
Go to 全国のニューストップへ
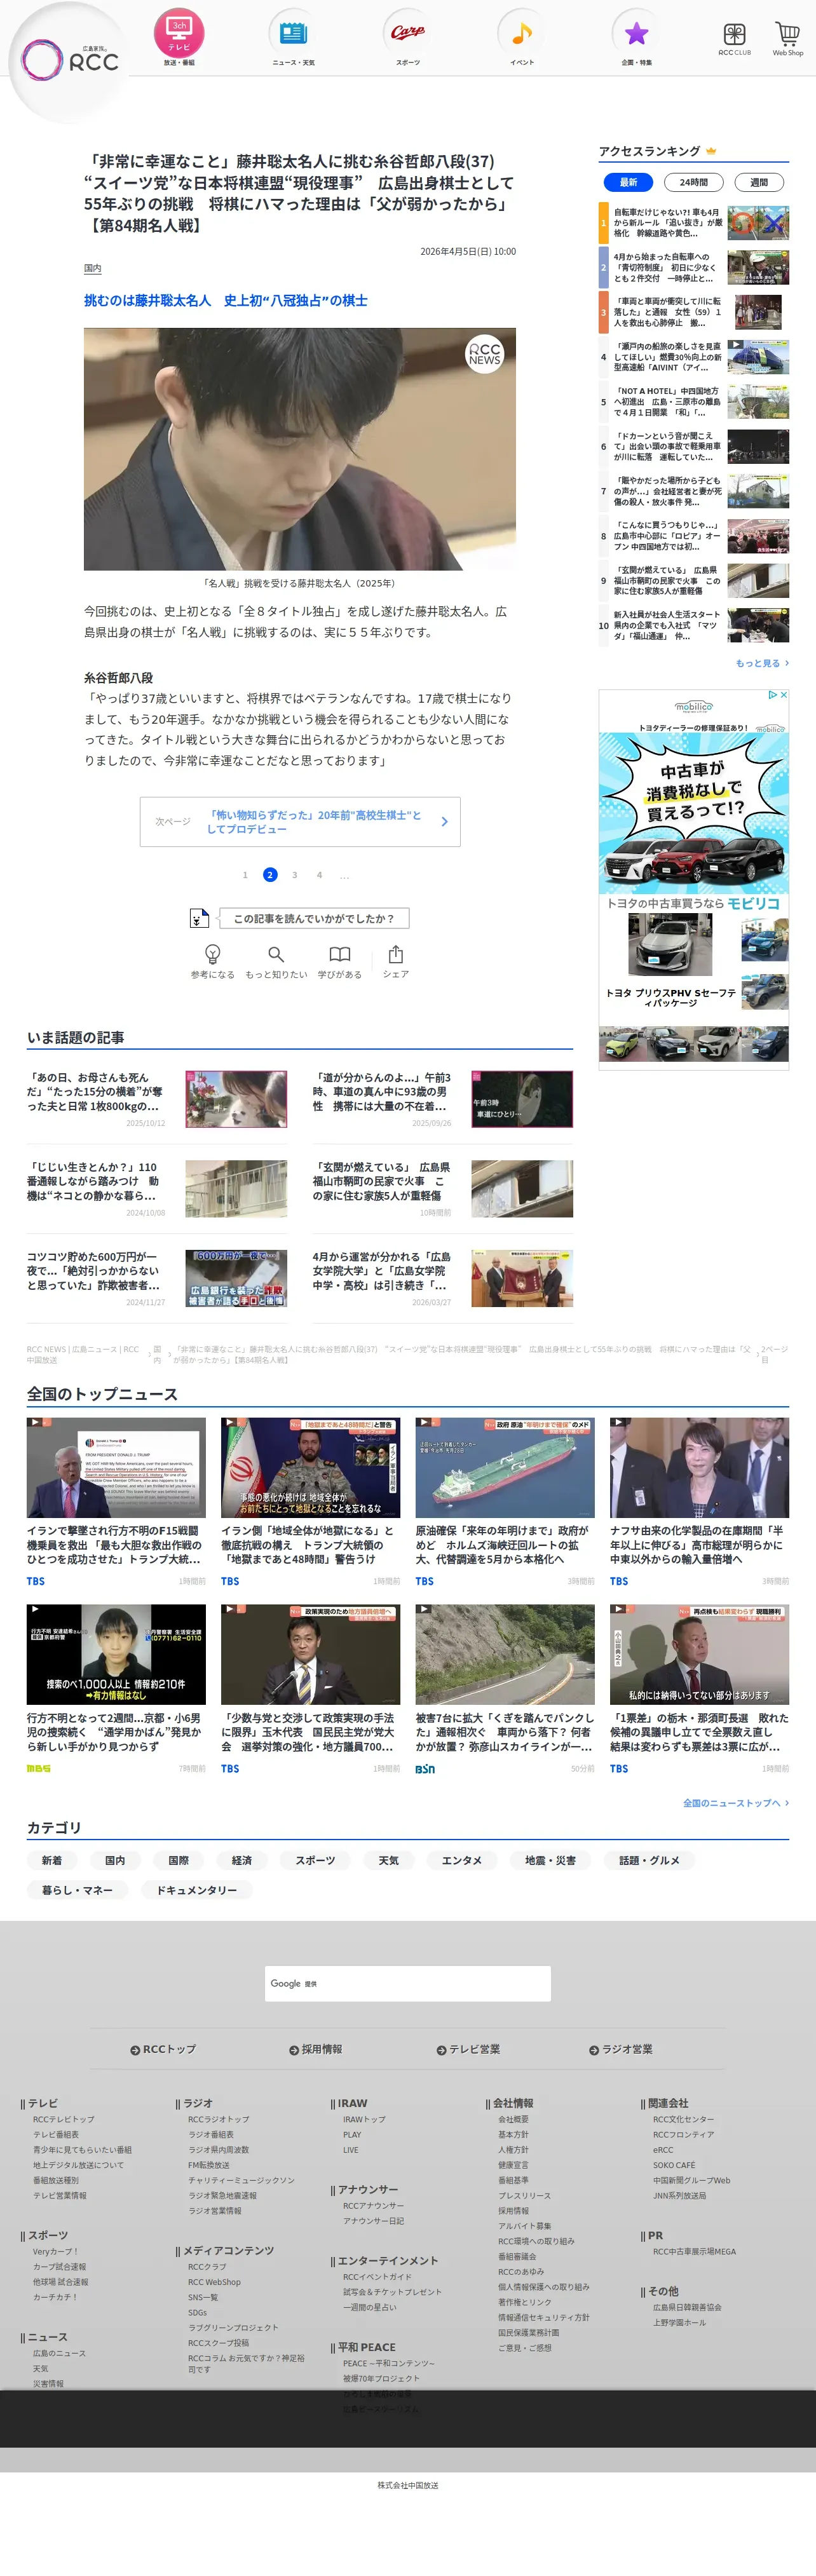[x=736, y=1802]
